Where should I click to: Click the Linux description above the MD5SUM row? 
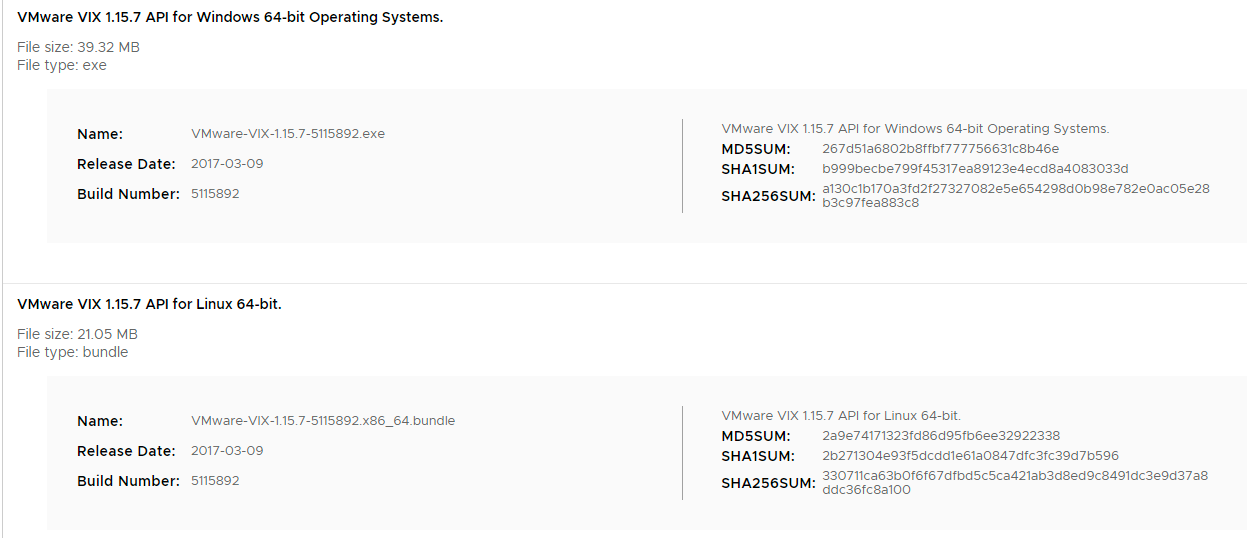pyautogui.click(x=841, y=416)
